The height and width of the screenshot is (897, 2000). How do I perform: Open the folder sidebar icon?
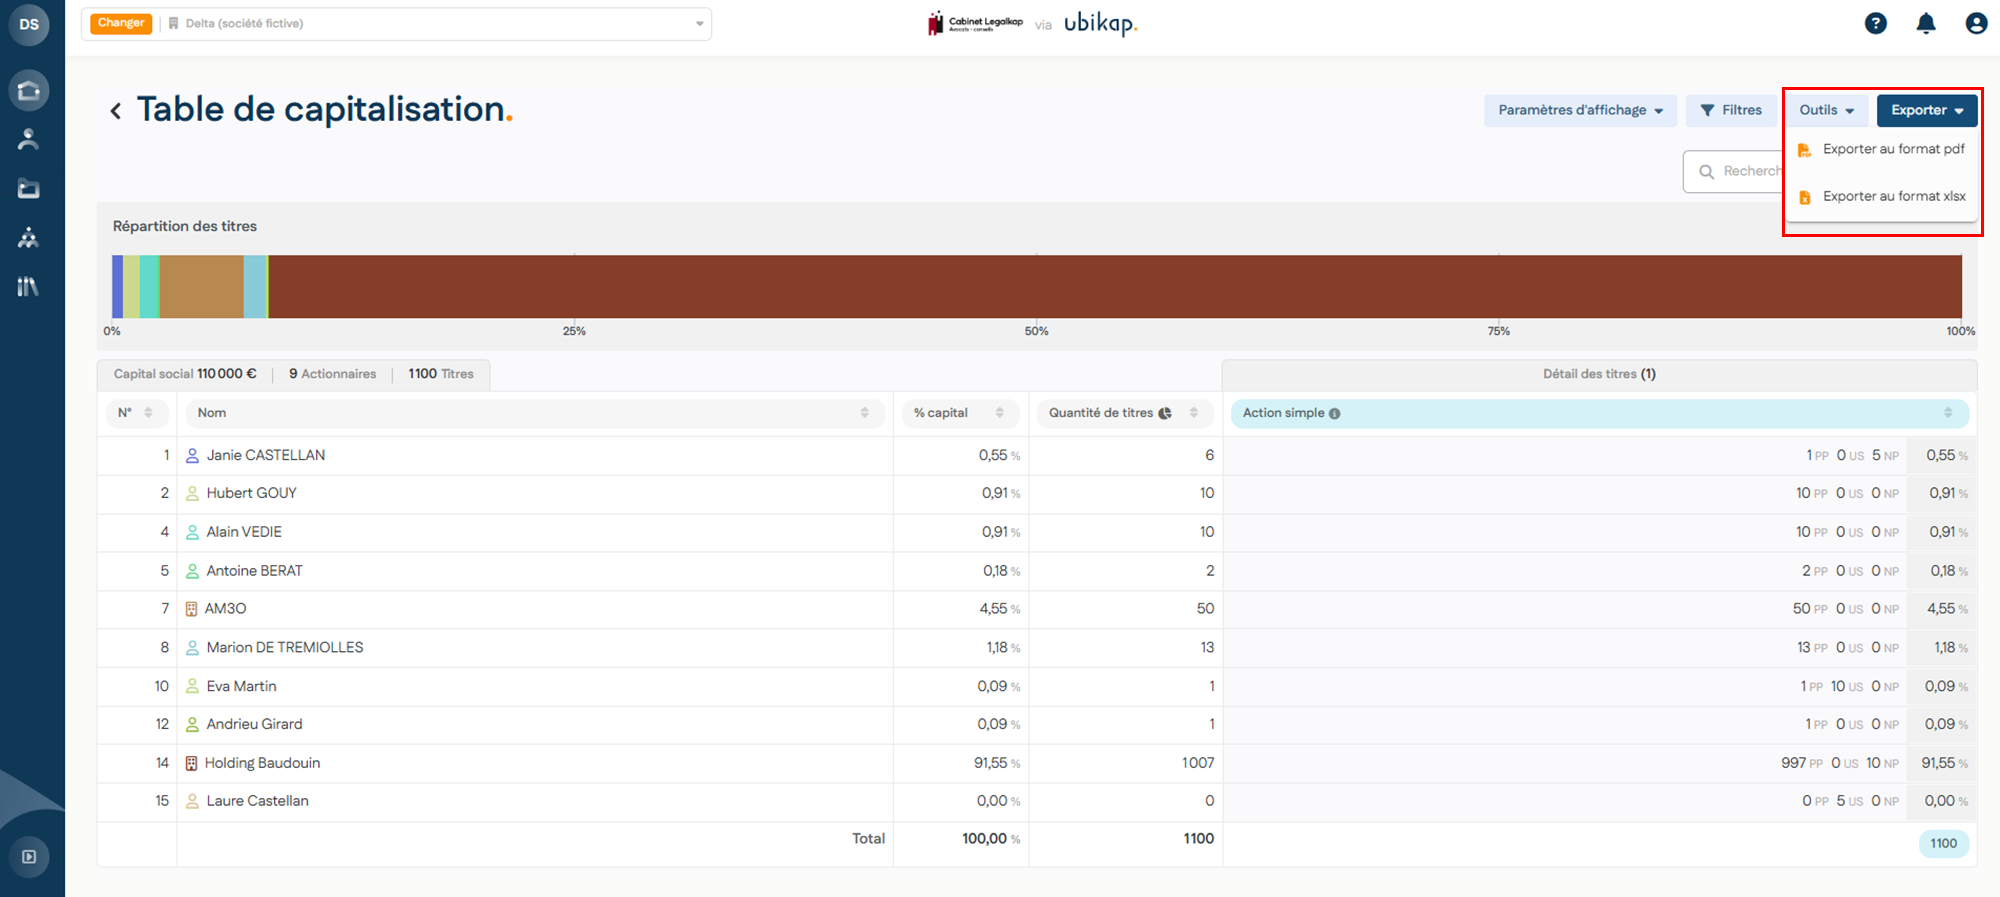[x=28, y=188]
